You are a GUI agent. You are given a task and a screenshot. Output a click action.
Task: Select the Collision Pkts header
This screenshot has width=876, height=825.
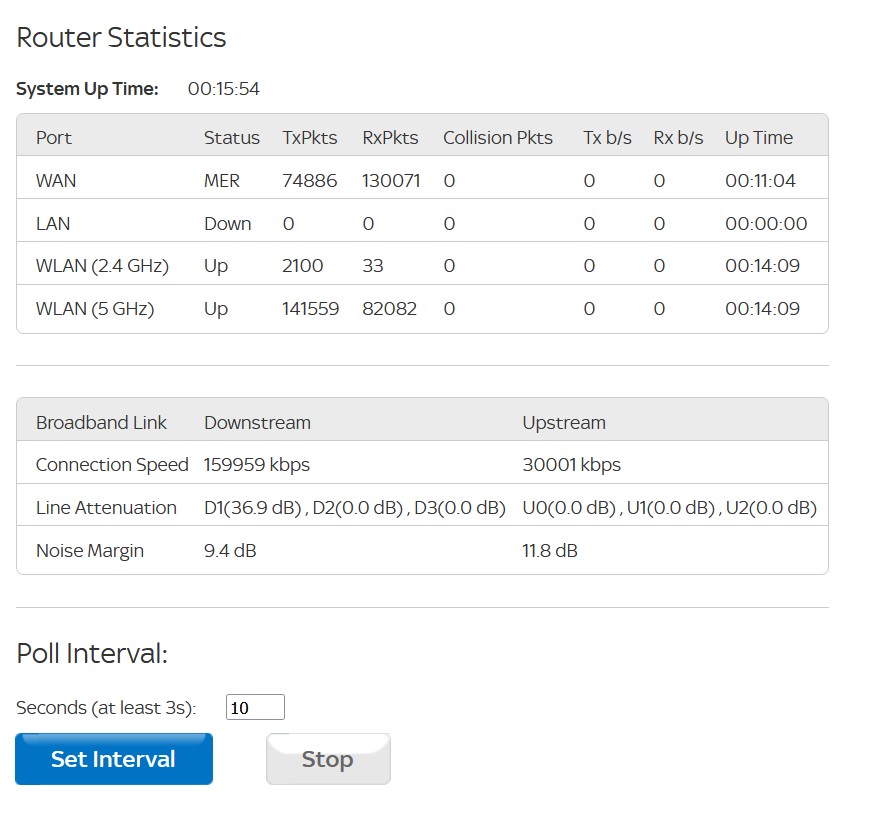point(498,137)
